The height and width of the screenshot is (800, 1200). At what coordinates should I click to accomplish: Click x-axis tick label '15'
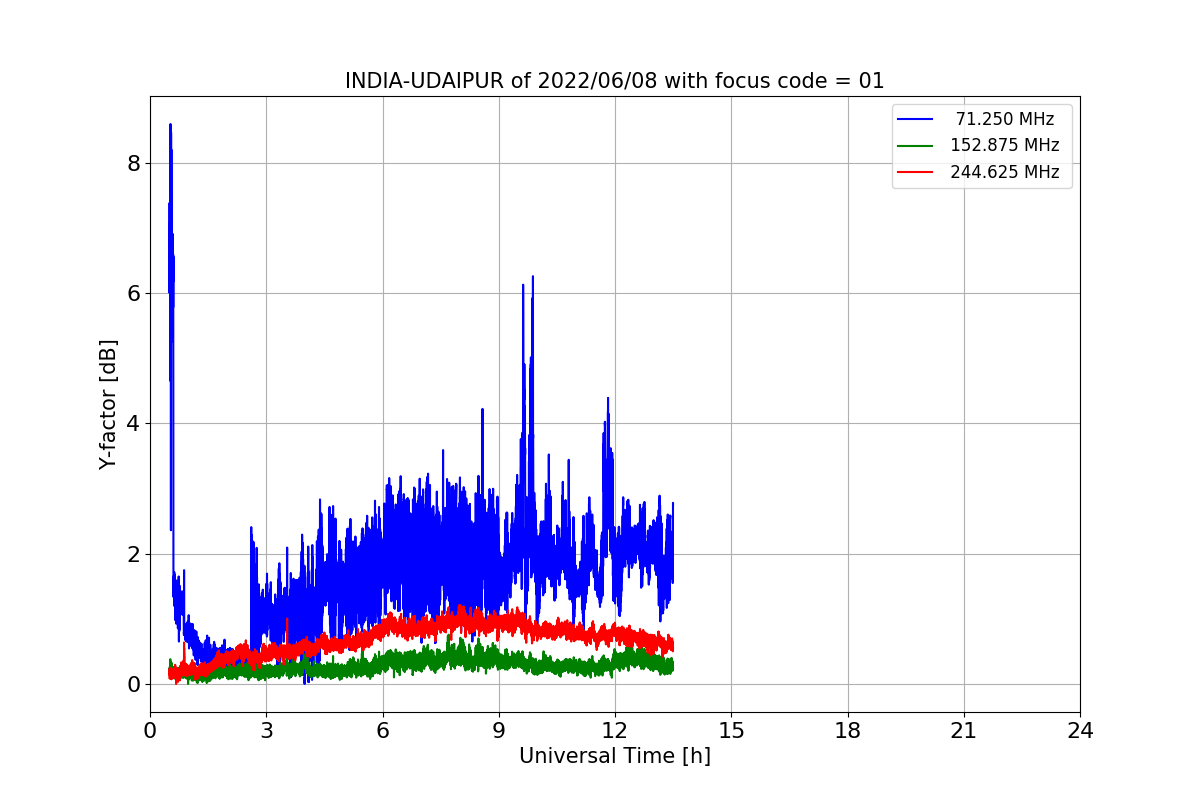pyautogui.click(x=731, y=730)
